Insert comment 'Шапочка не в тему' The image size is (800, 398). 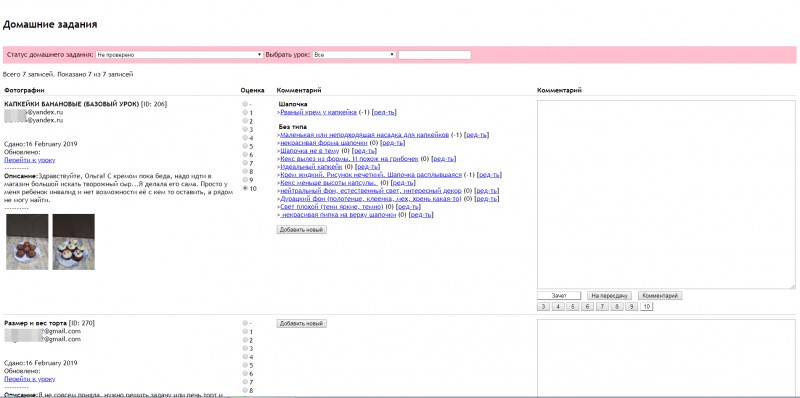pyautogui.click(x=310, y=151)
